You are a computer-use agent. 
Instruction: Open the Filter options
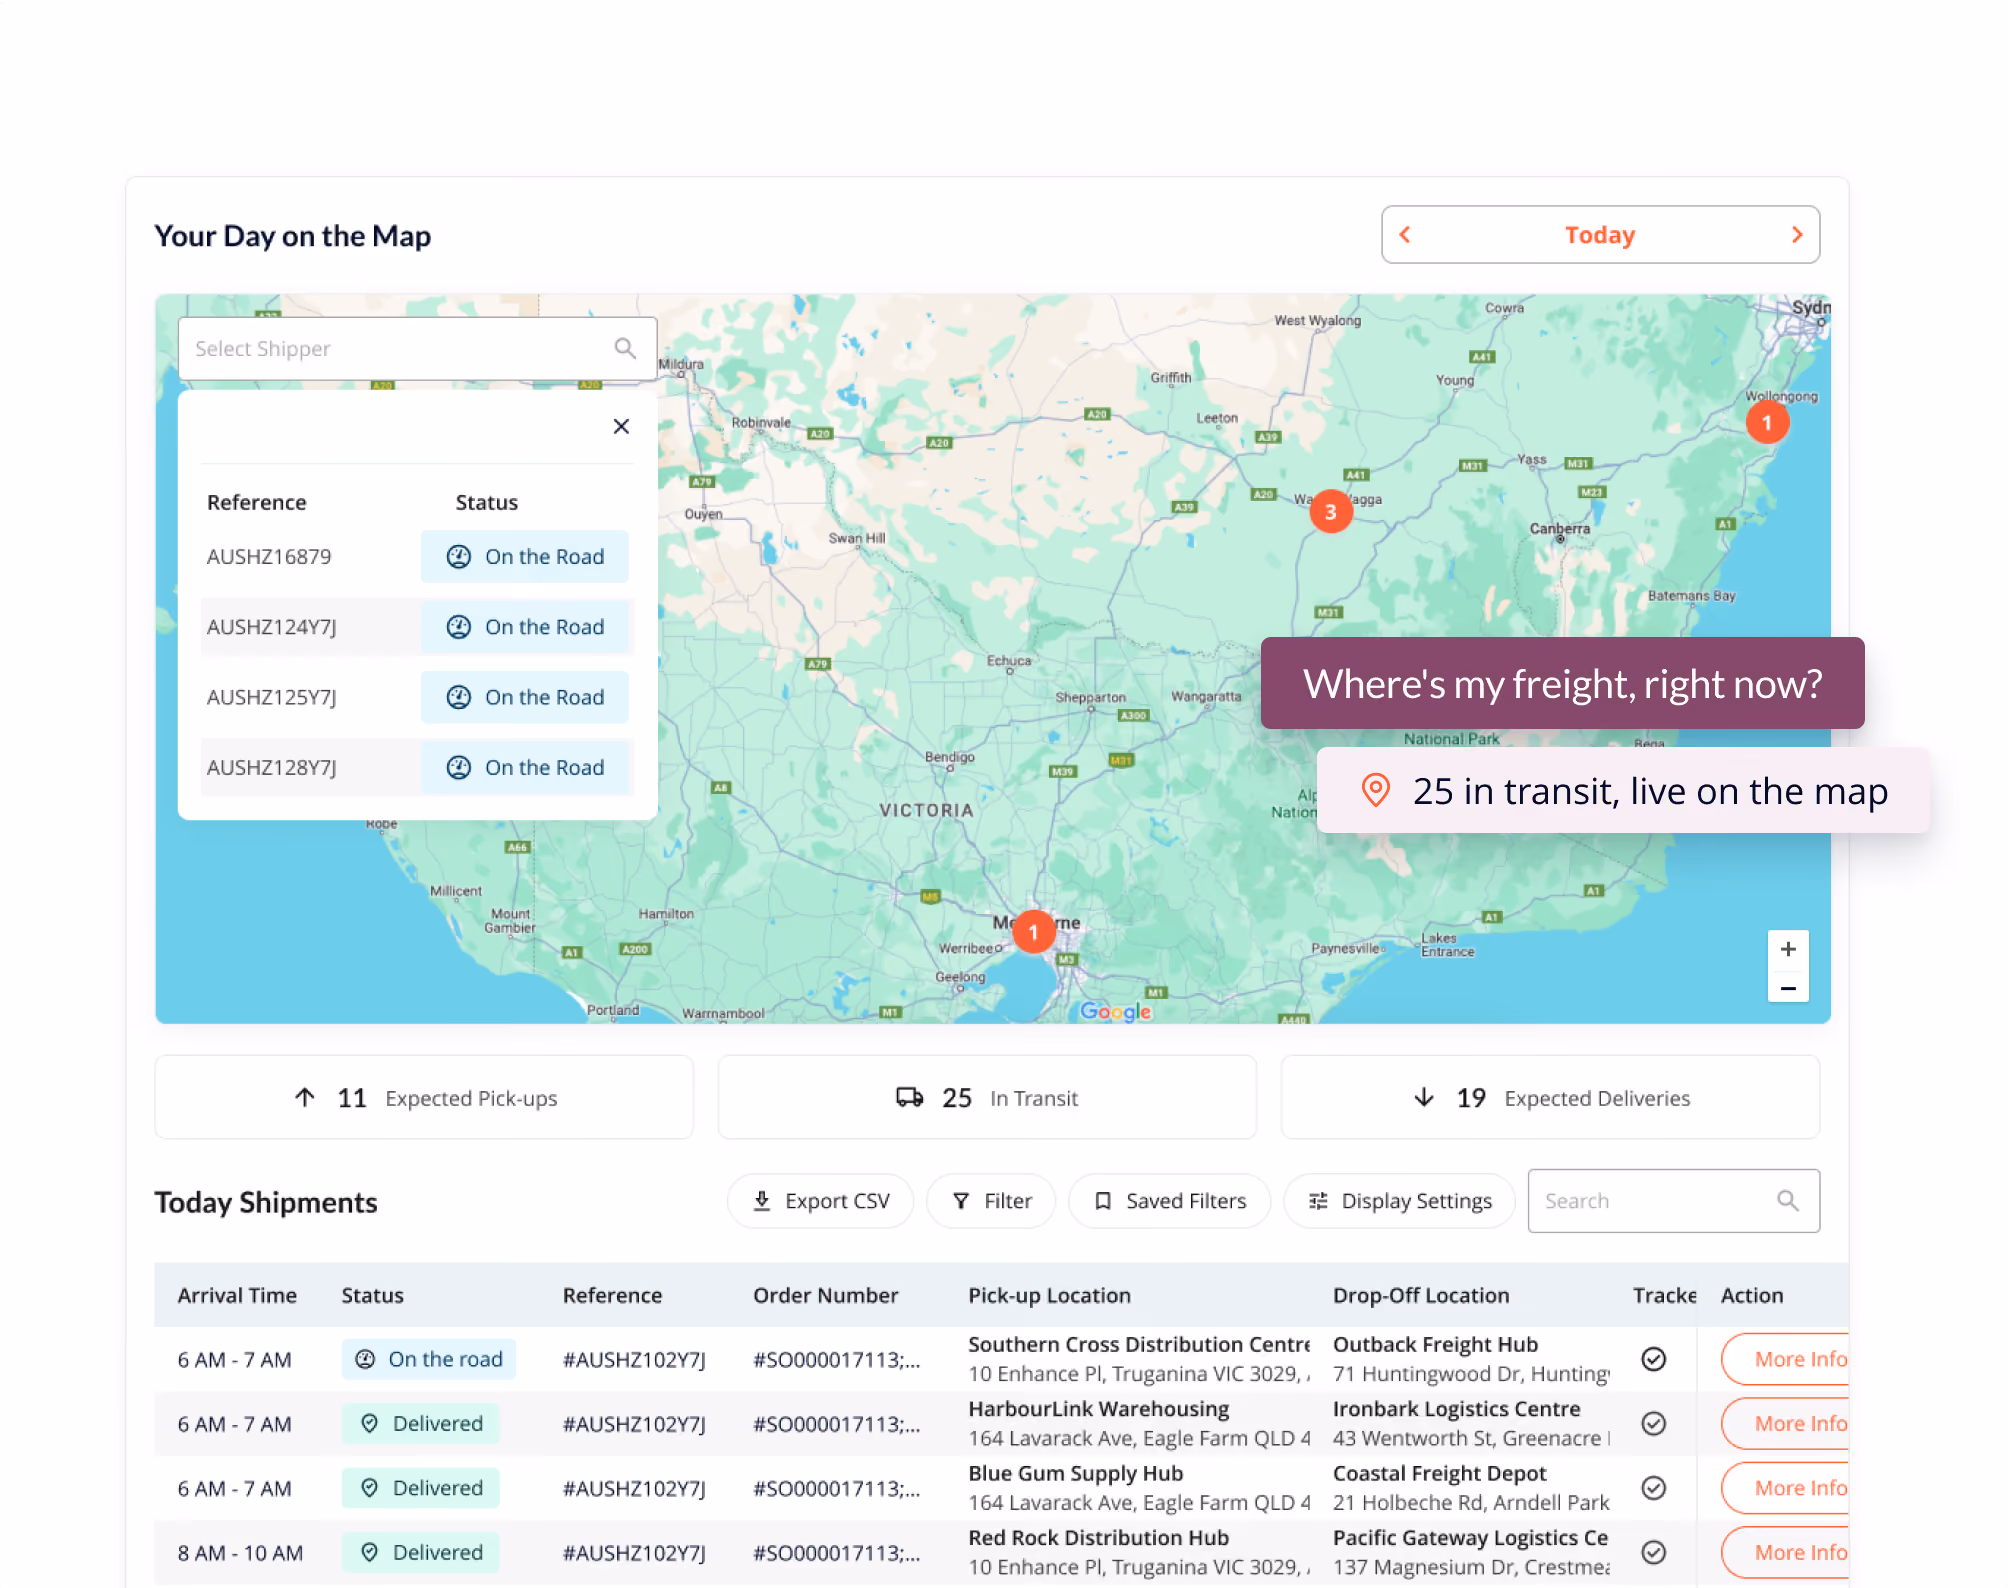point(991,1201)
